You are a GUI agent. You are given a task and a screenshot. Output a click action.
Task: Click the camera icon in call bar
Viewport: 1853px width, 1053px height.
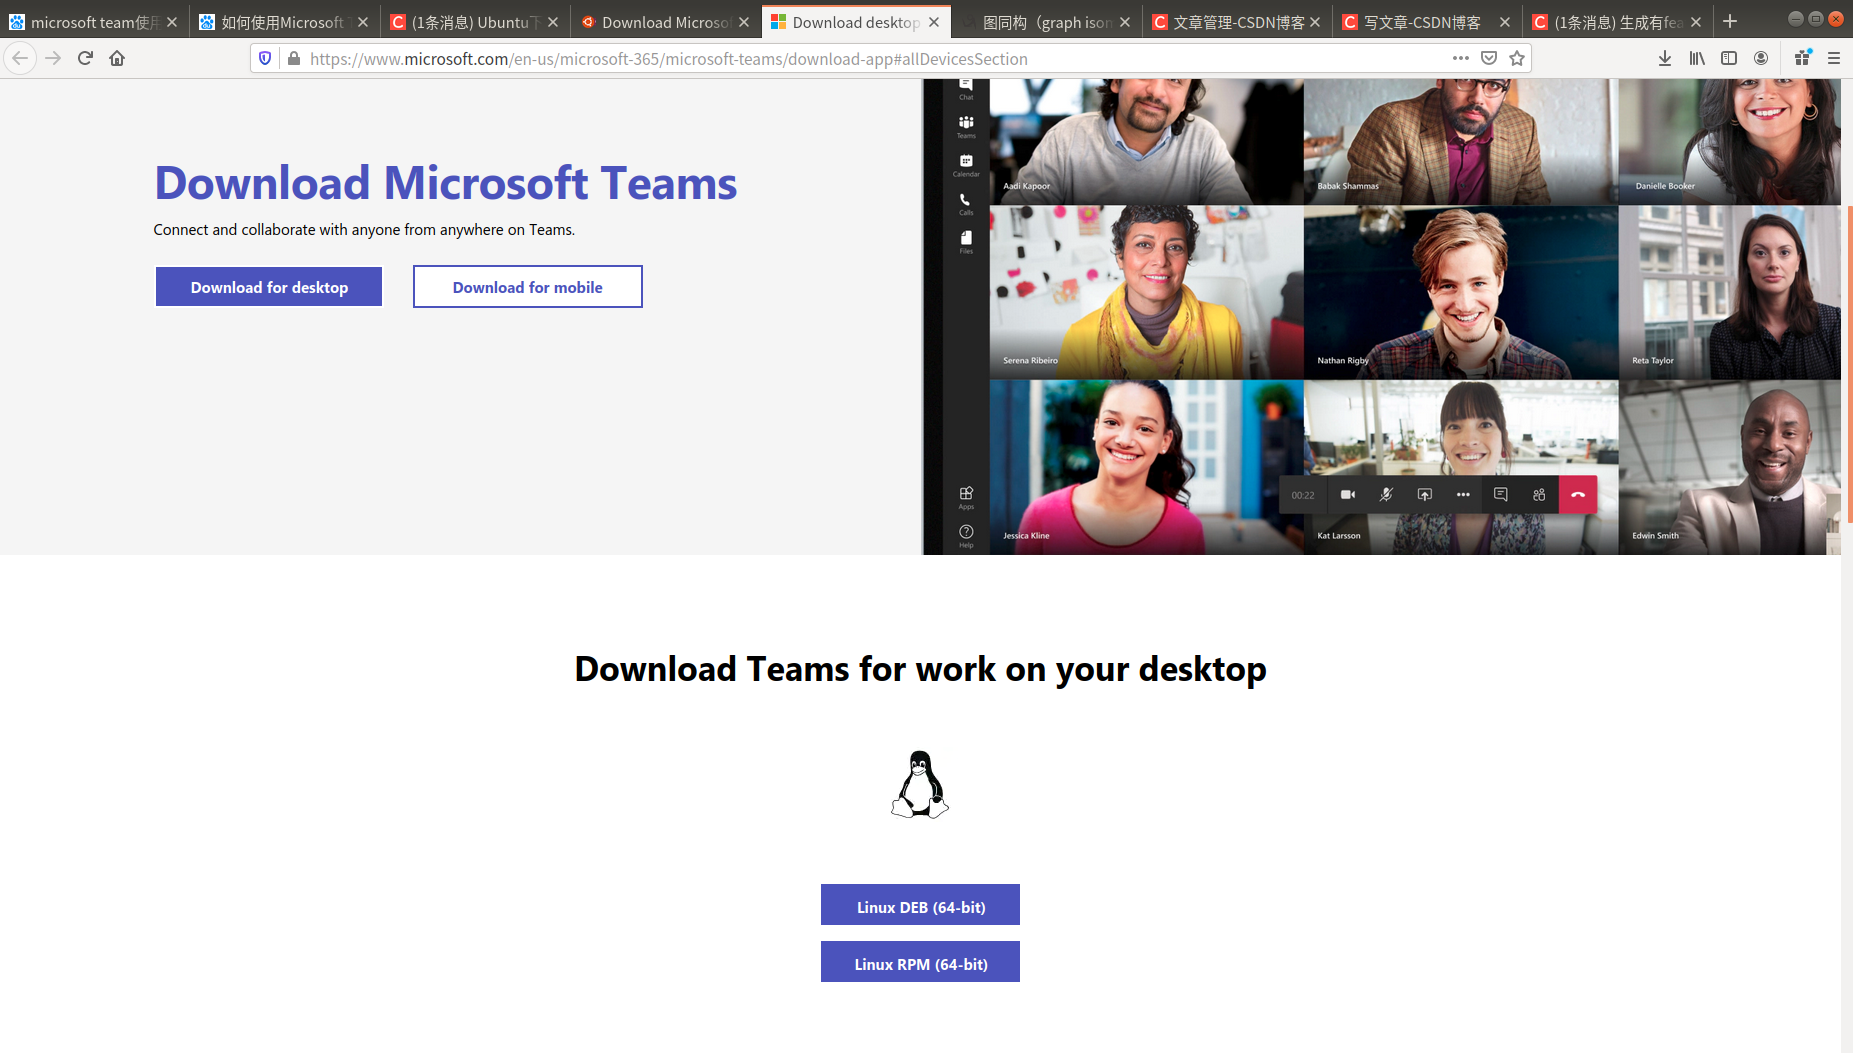pyautogui.click(x=1348, y=495)
